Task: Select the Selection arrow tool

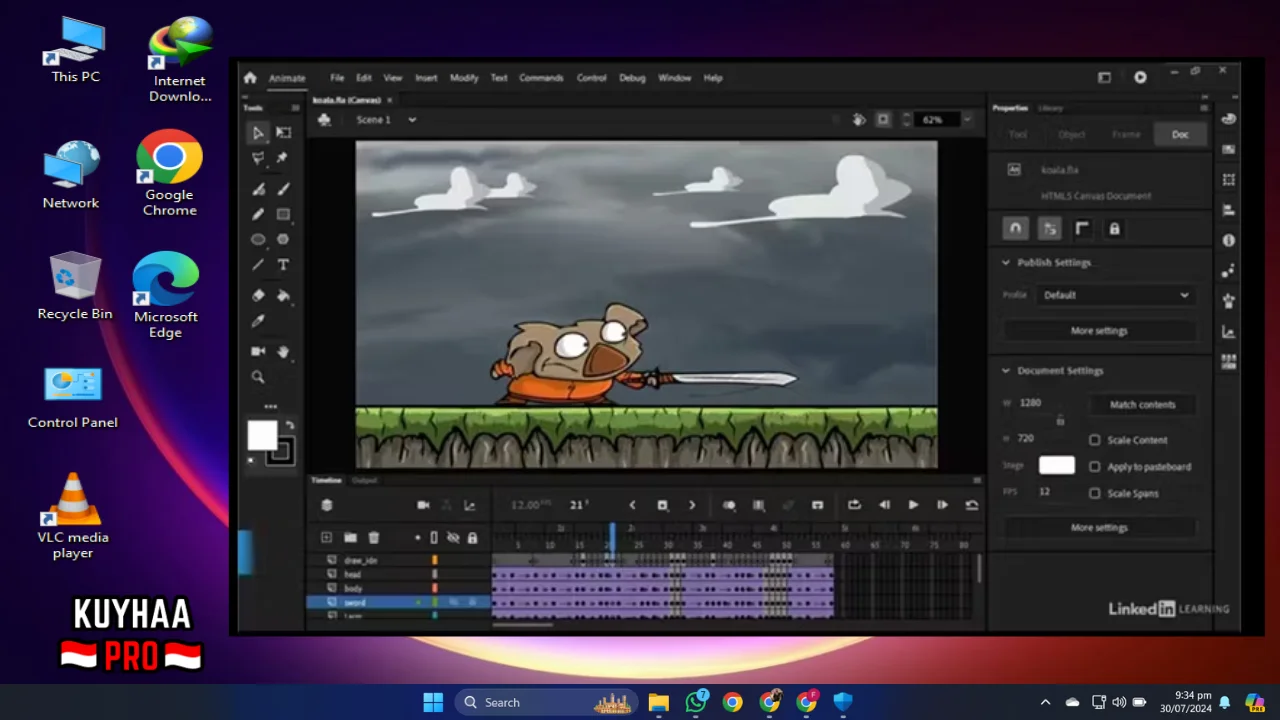Action: 258,132
